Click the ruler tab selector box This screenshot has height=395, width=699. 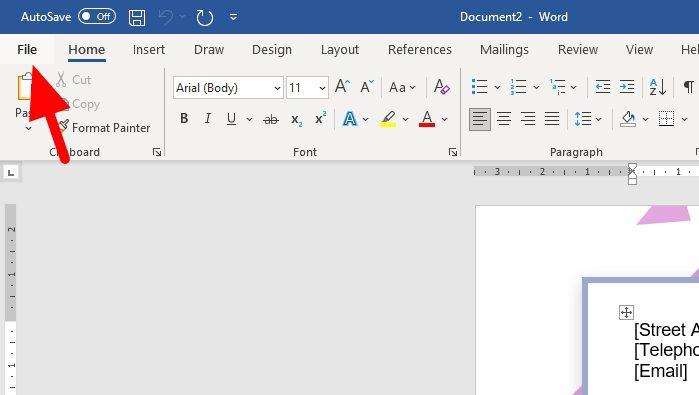[11, 172]
